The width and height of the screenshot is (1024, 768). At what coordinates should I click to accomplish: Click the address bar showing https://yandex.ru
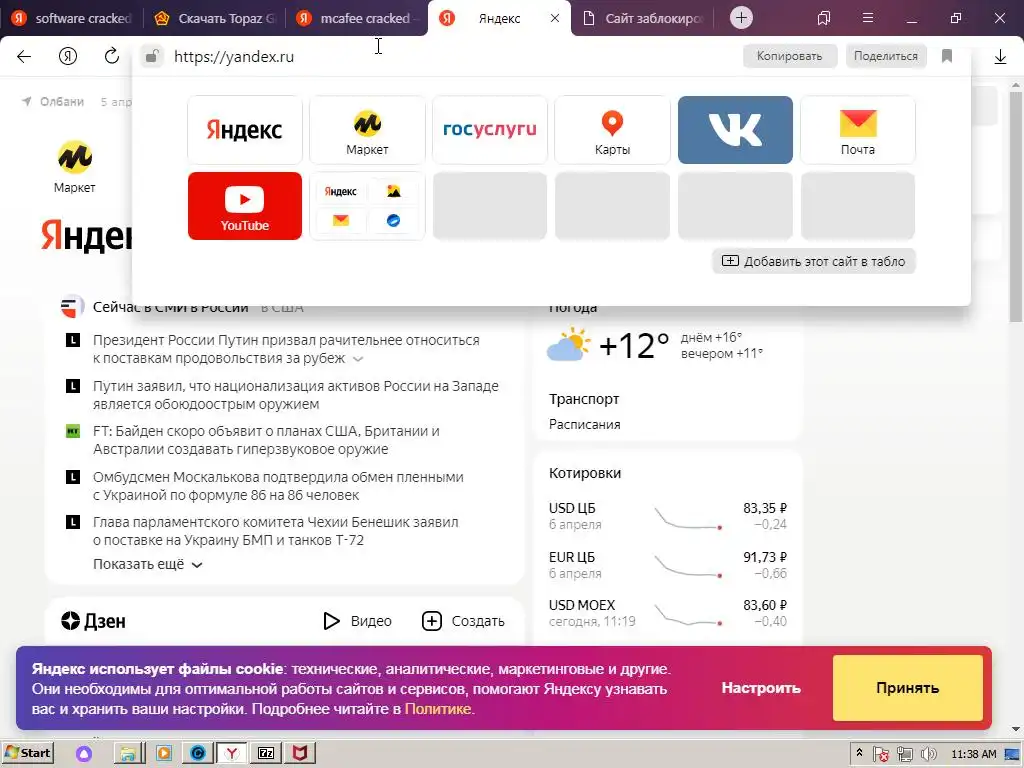tap(451, 57)
